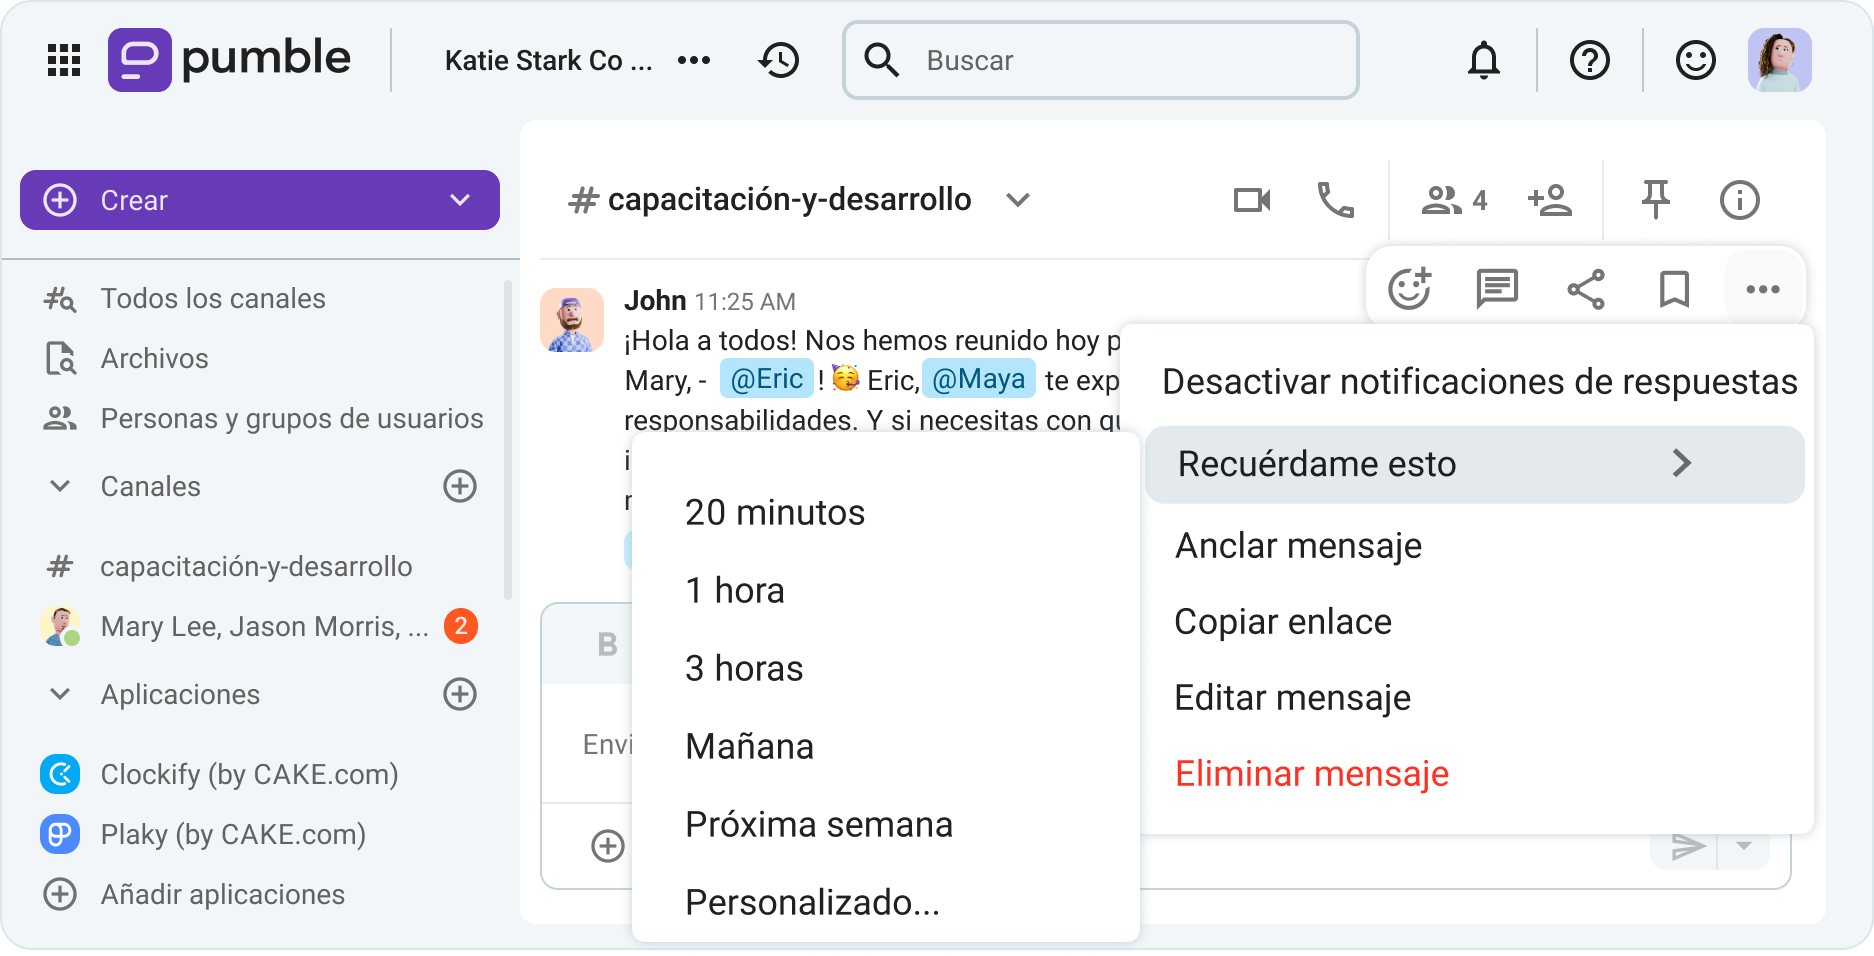Image resolution: width=1874 pixels, height=956 pixels.
Task: Collapse the Canales section
Action: tap(59, 486)
